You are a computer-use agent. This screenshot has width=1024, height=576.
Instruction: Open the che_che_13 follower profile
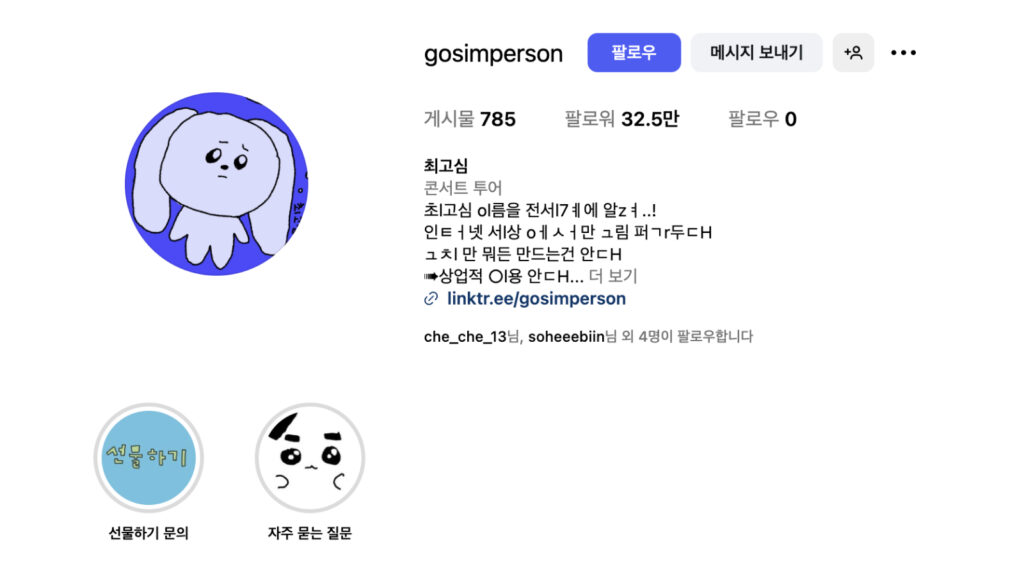pyautogui.click(x=465, y=336)
